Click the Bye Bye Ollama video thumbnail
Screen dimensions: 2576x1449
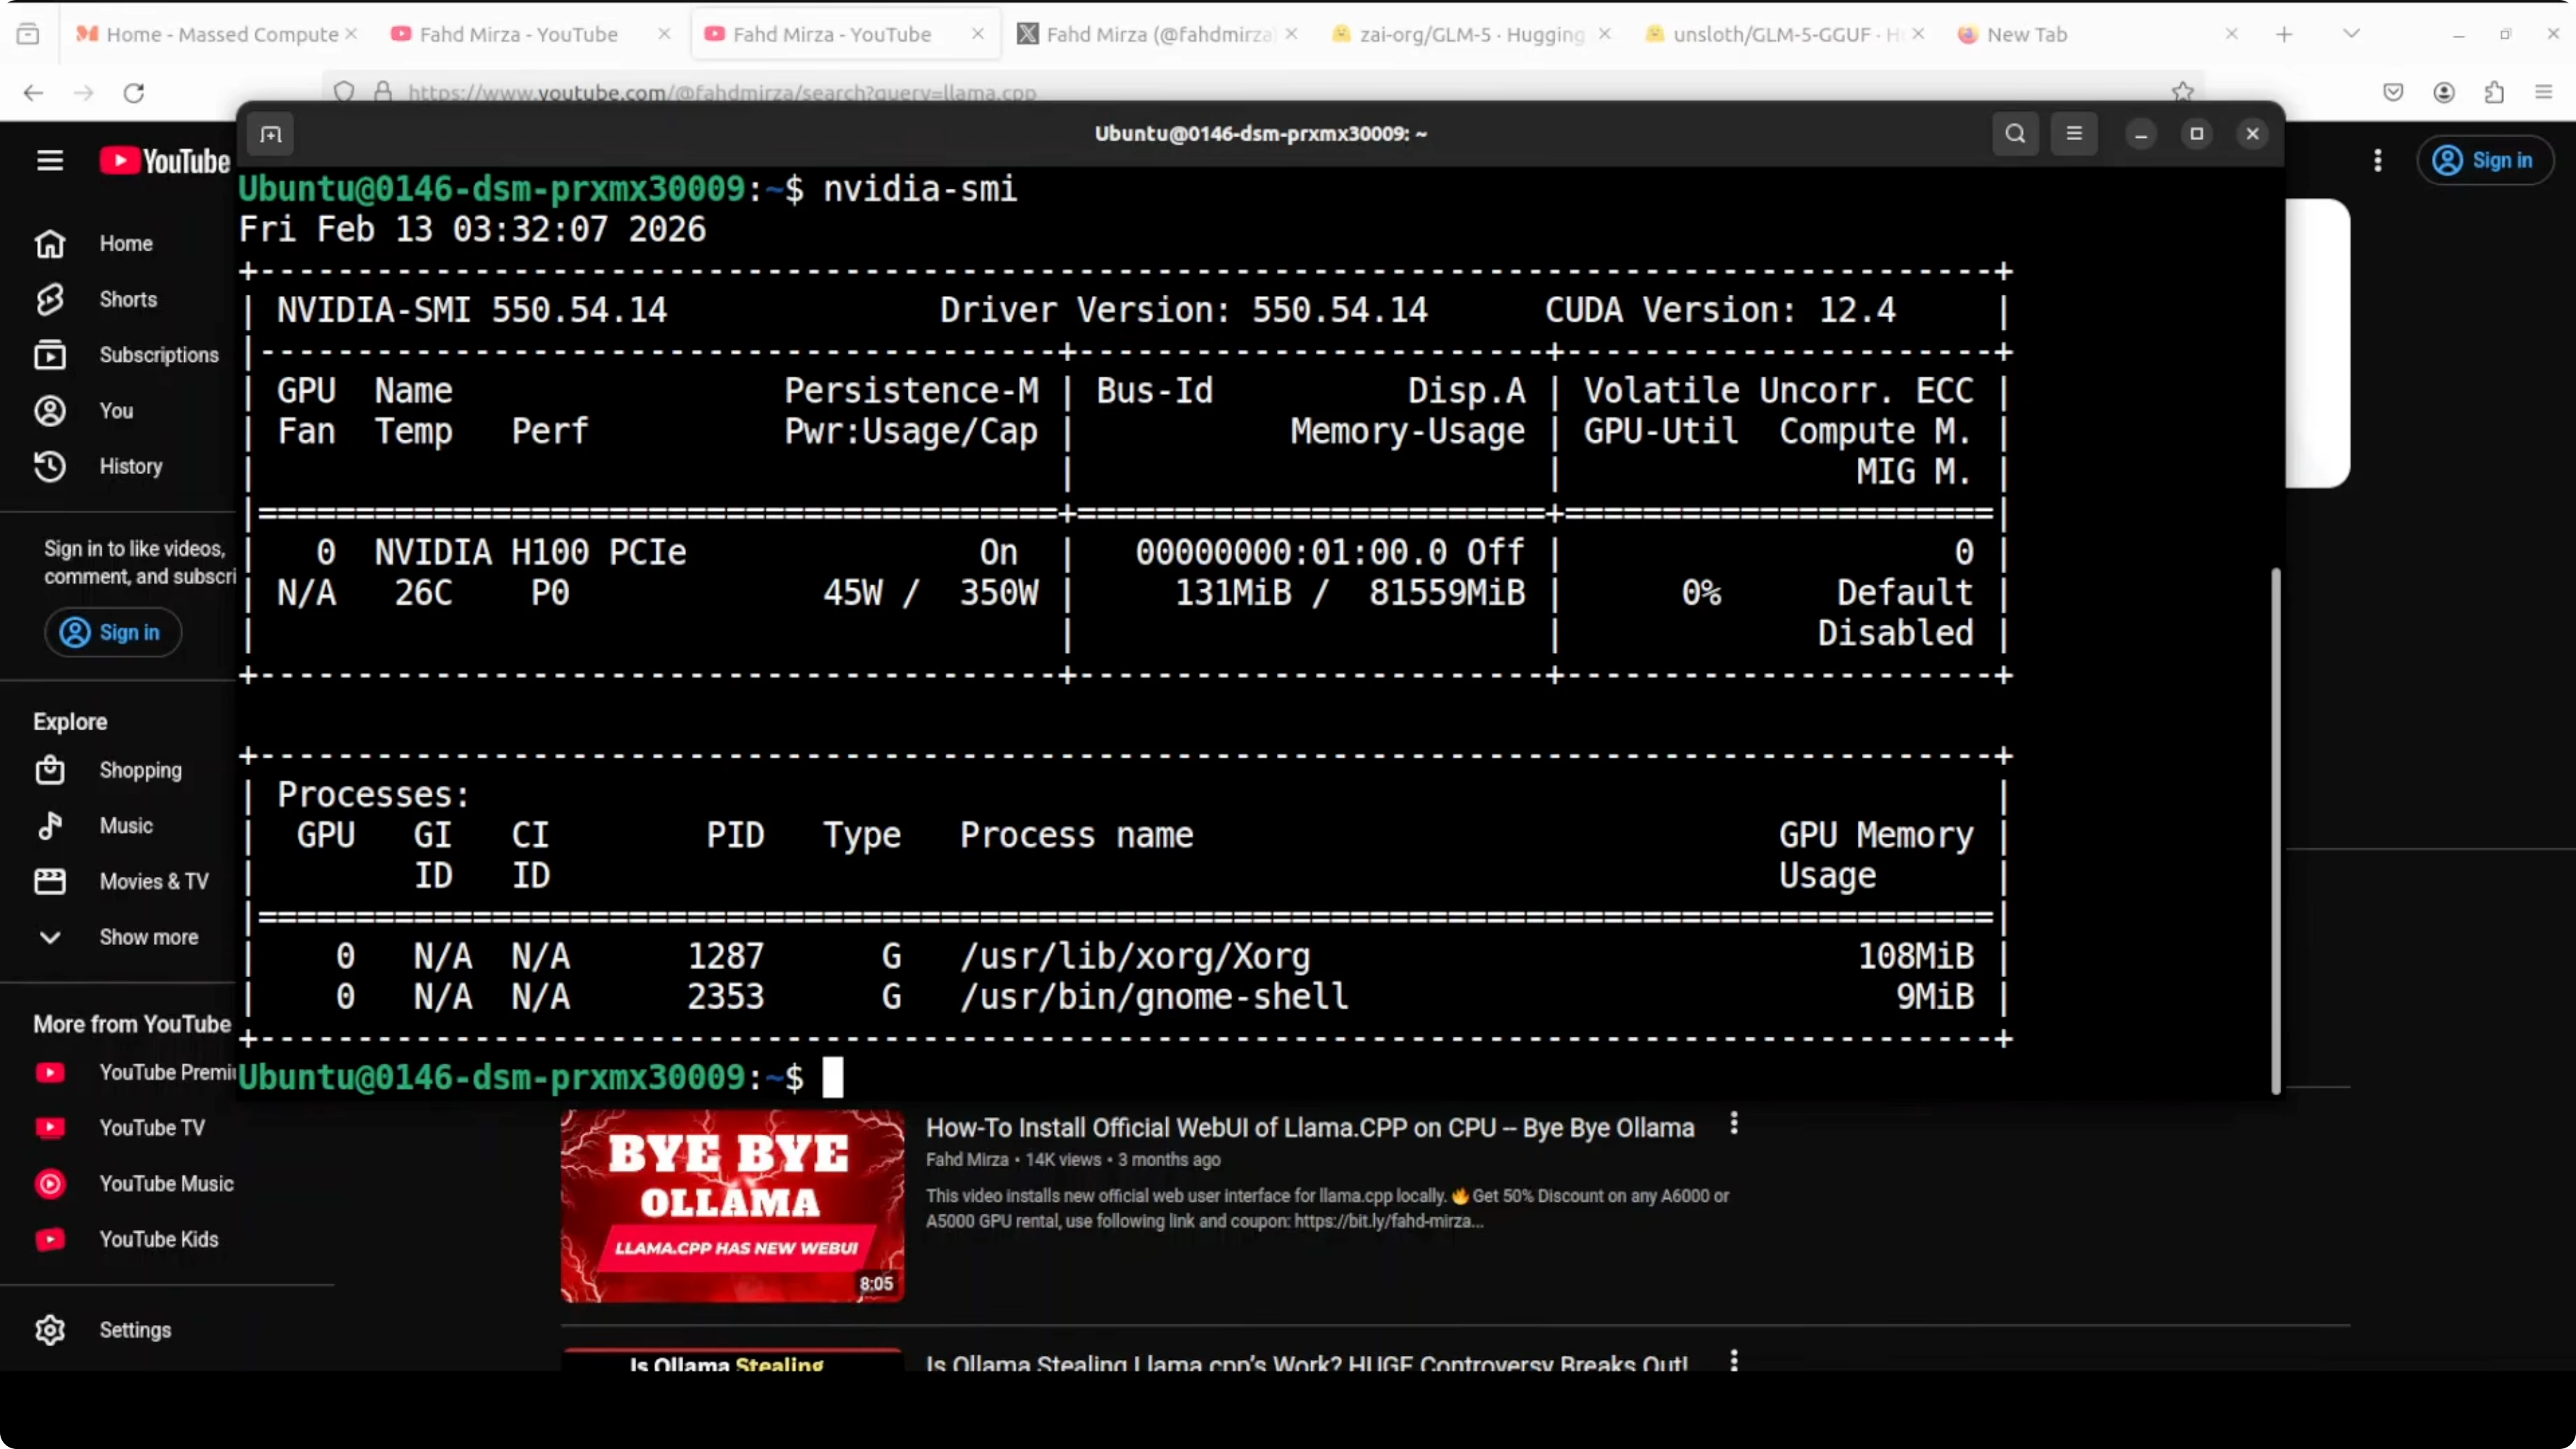(732, 1205)
